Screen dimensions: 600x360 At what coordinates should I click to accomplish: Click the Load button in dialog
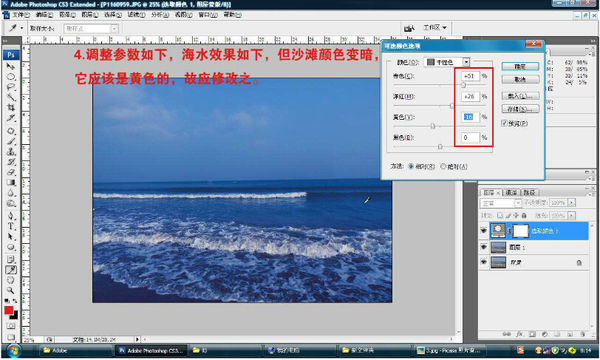[x=520, y=96]
